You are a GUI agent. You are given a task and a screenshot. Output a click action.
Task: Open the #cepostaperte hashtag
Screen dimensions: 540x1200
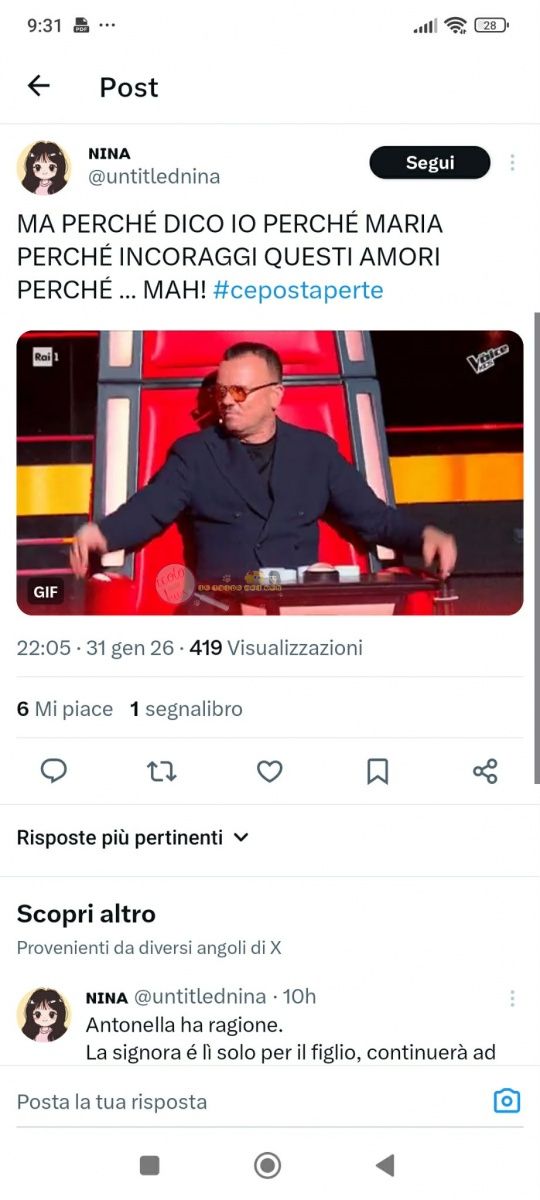tap(298, 290)
